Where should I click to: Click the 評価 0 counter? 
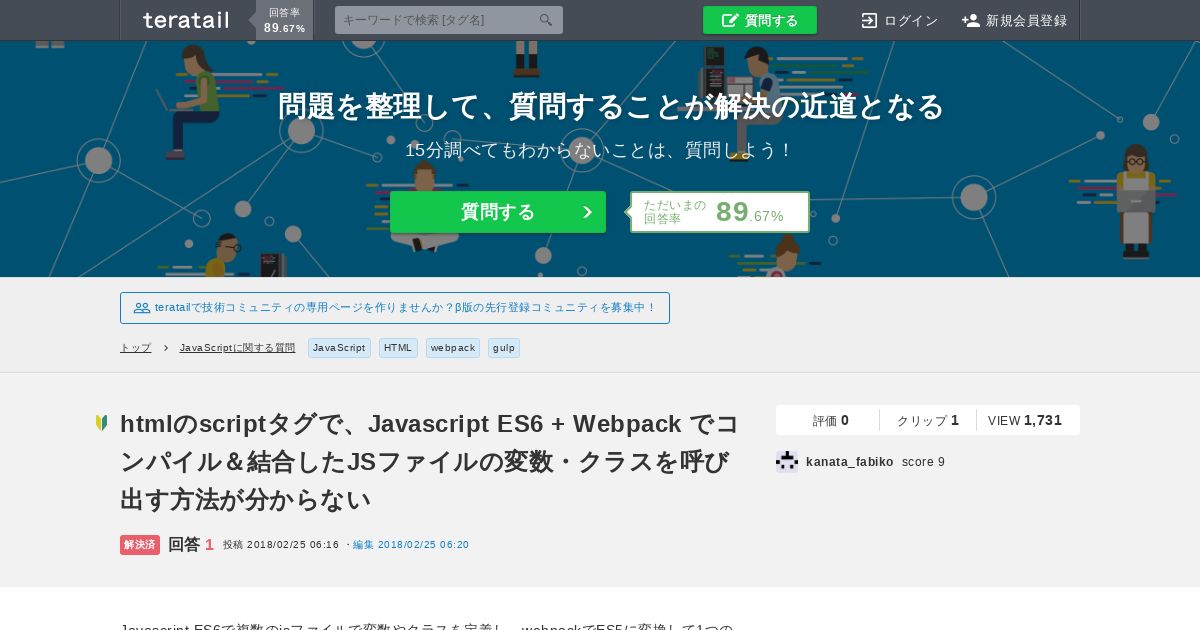point(830,420)
